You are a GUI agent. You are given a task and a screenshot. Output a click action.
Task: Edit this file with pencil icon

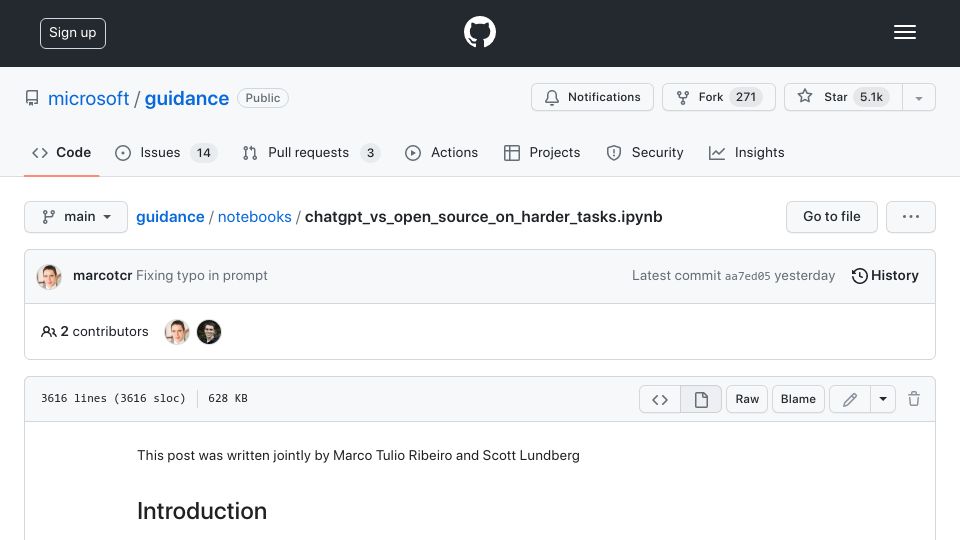click(850, 399)
